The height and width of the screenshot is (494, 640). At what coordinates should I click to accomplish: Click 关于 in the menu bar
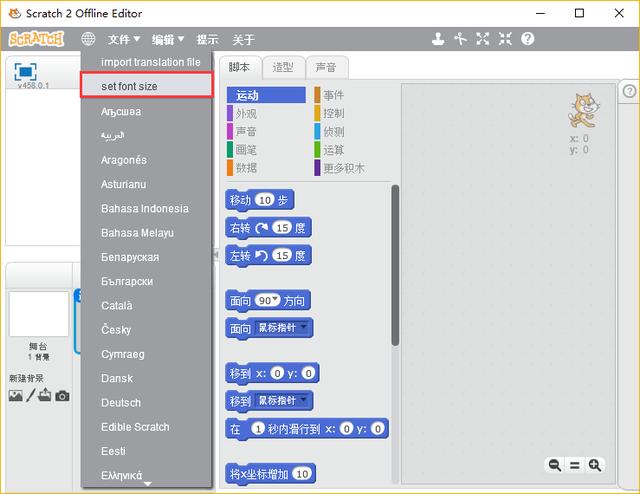click(x=243, y=40)
